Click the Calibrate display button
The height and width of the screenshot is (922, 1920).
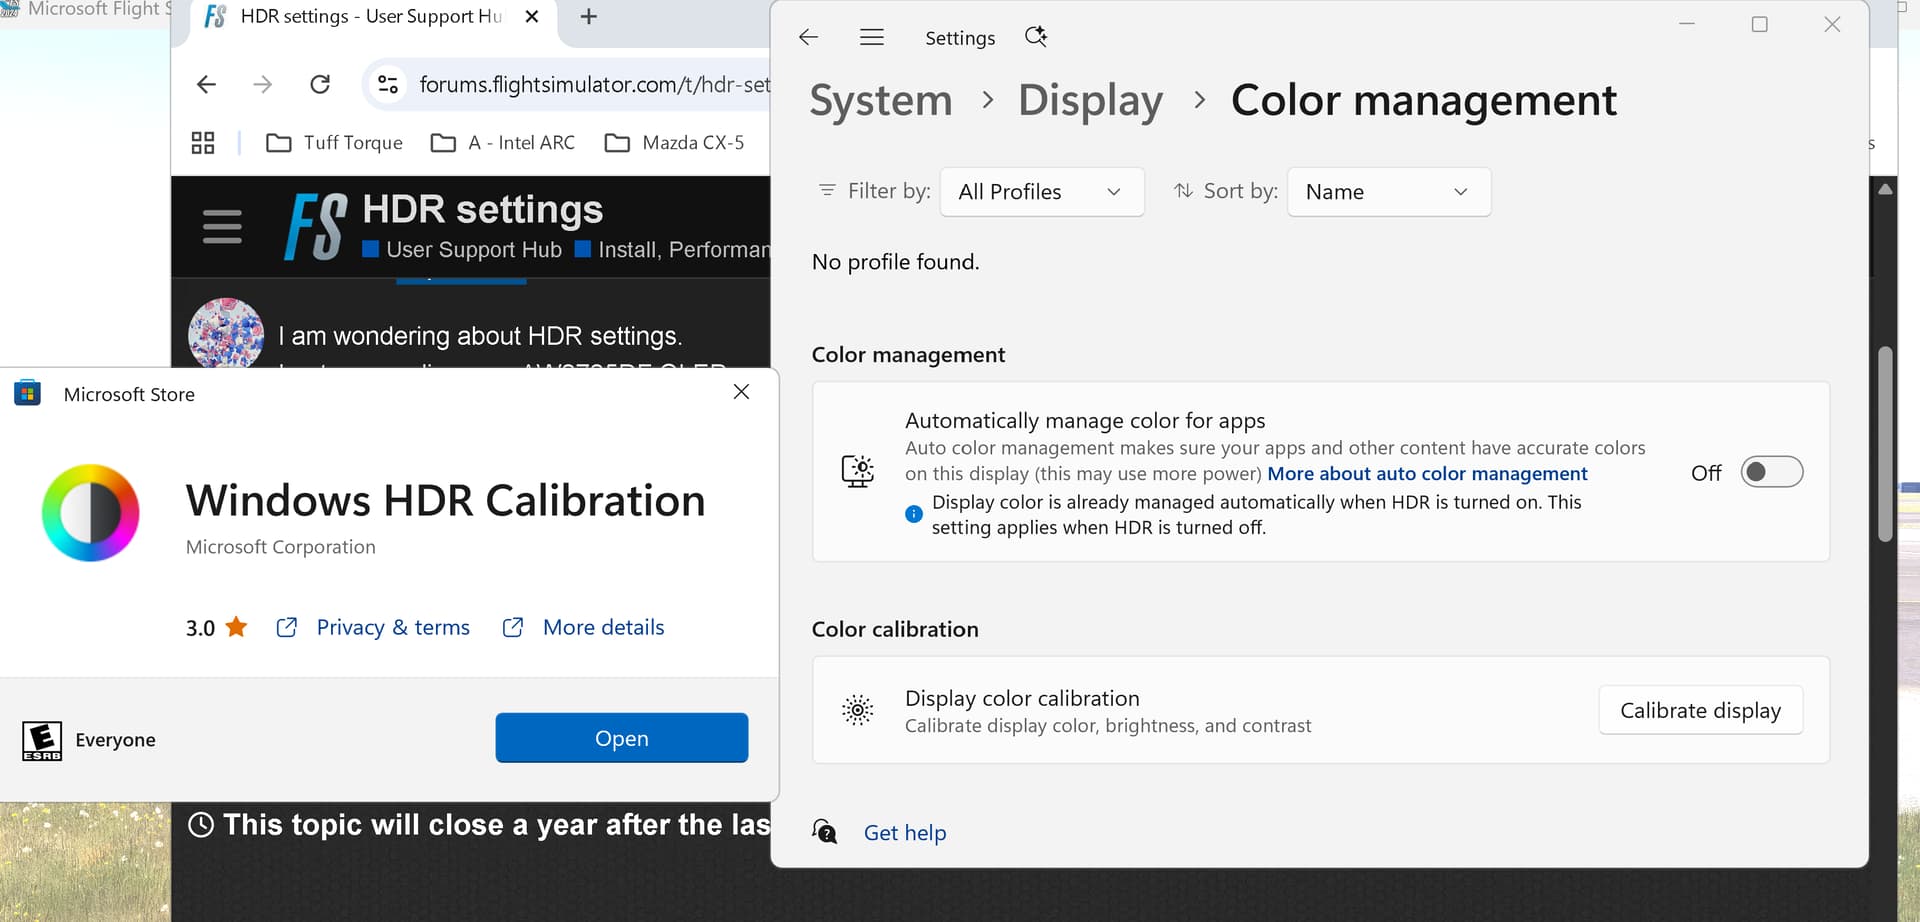[x=1700, y=710]
